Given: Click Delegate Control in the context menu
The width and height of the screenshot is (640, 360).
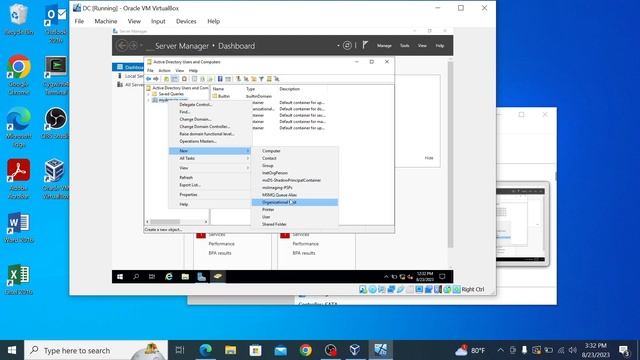Looking at the screenshot, I should pos(210,104).
